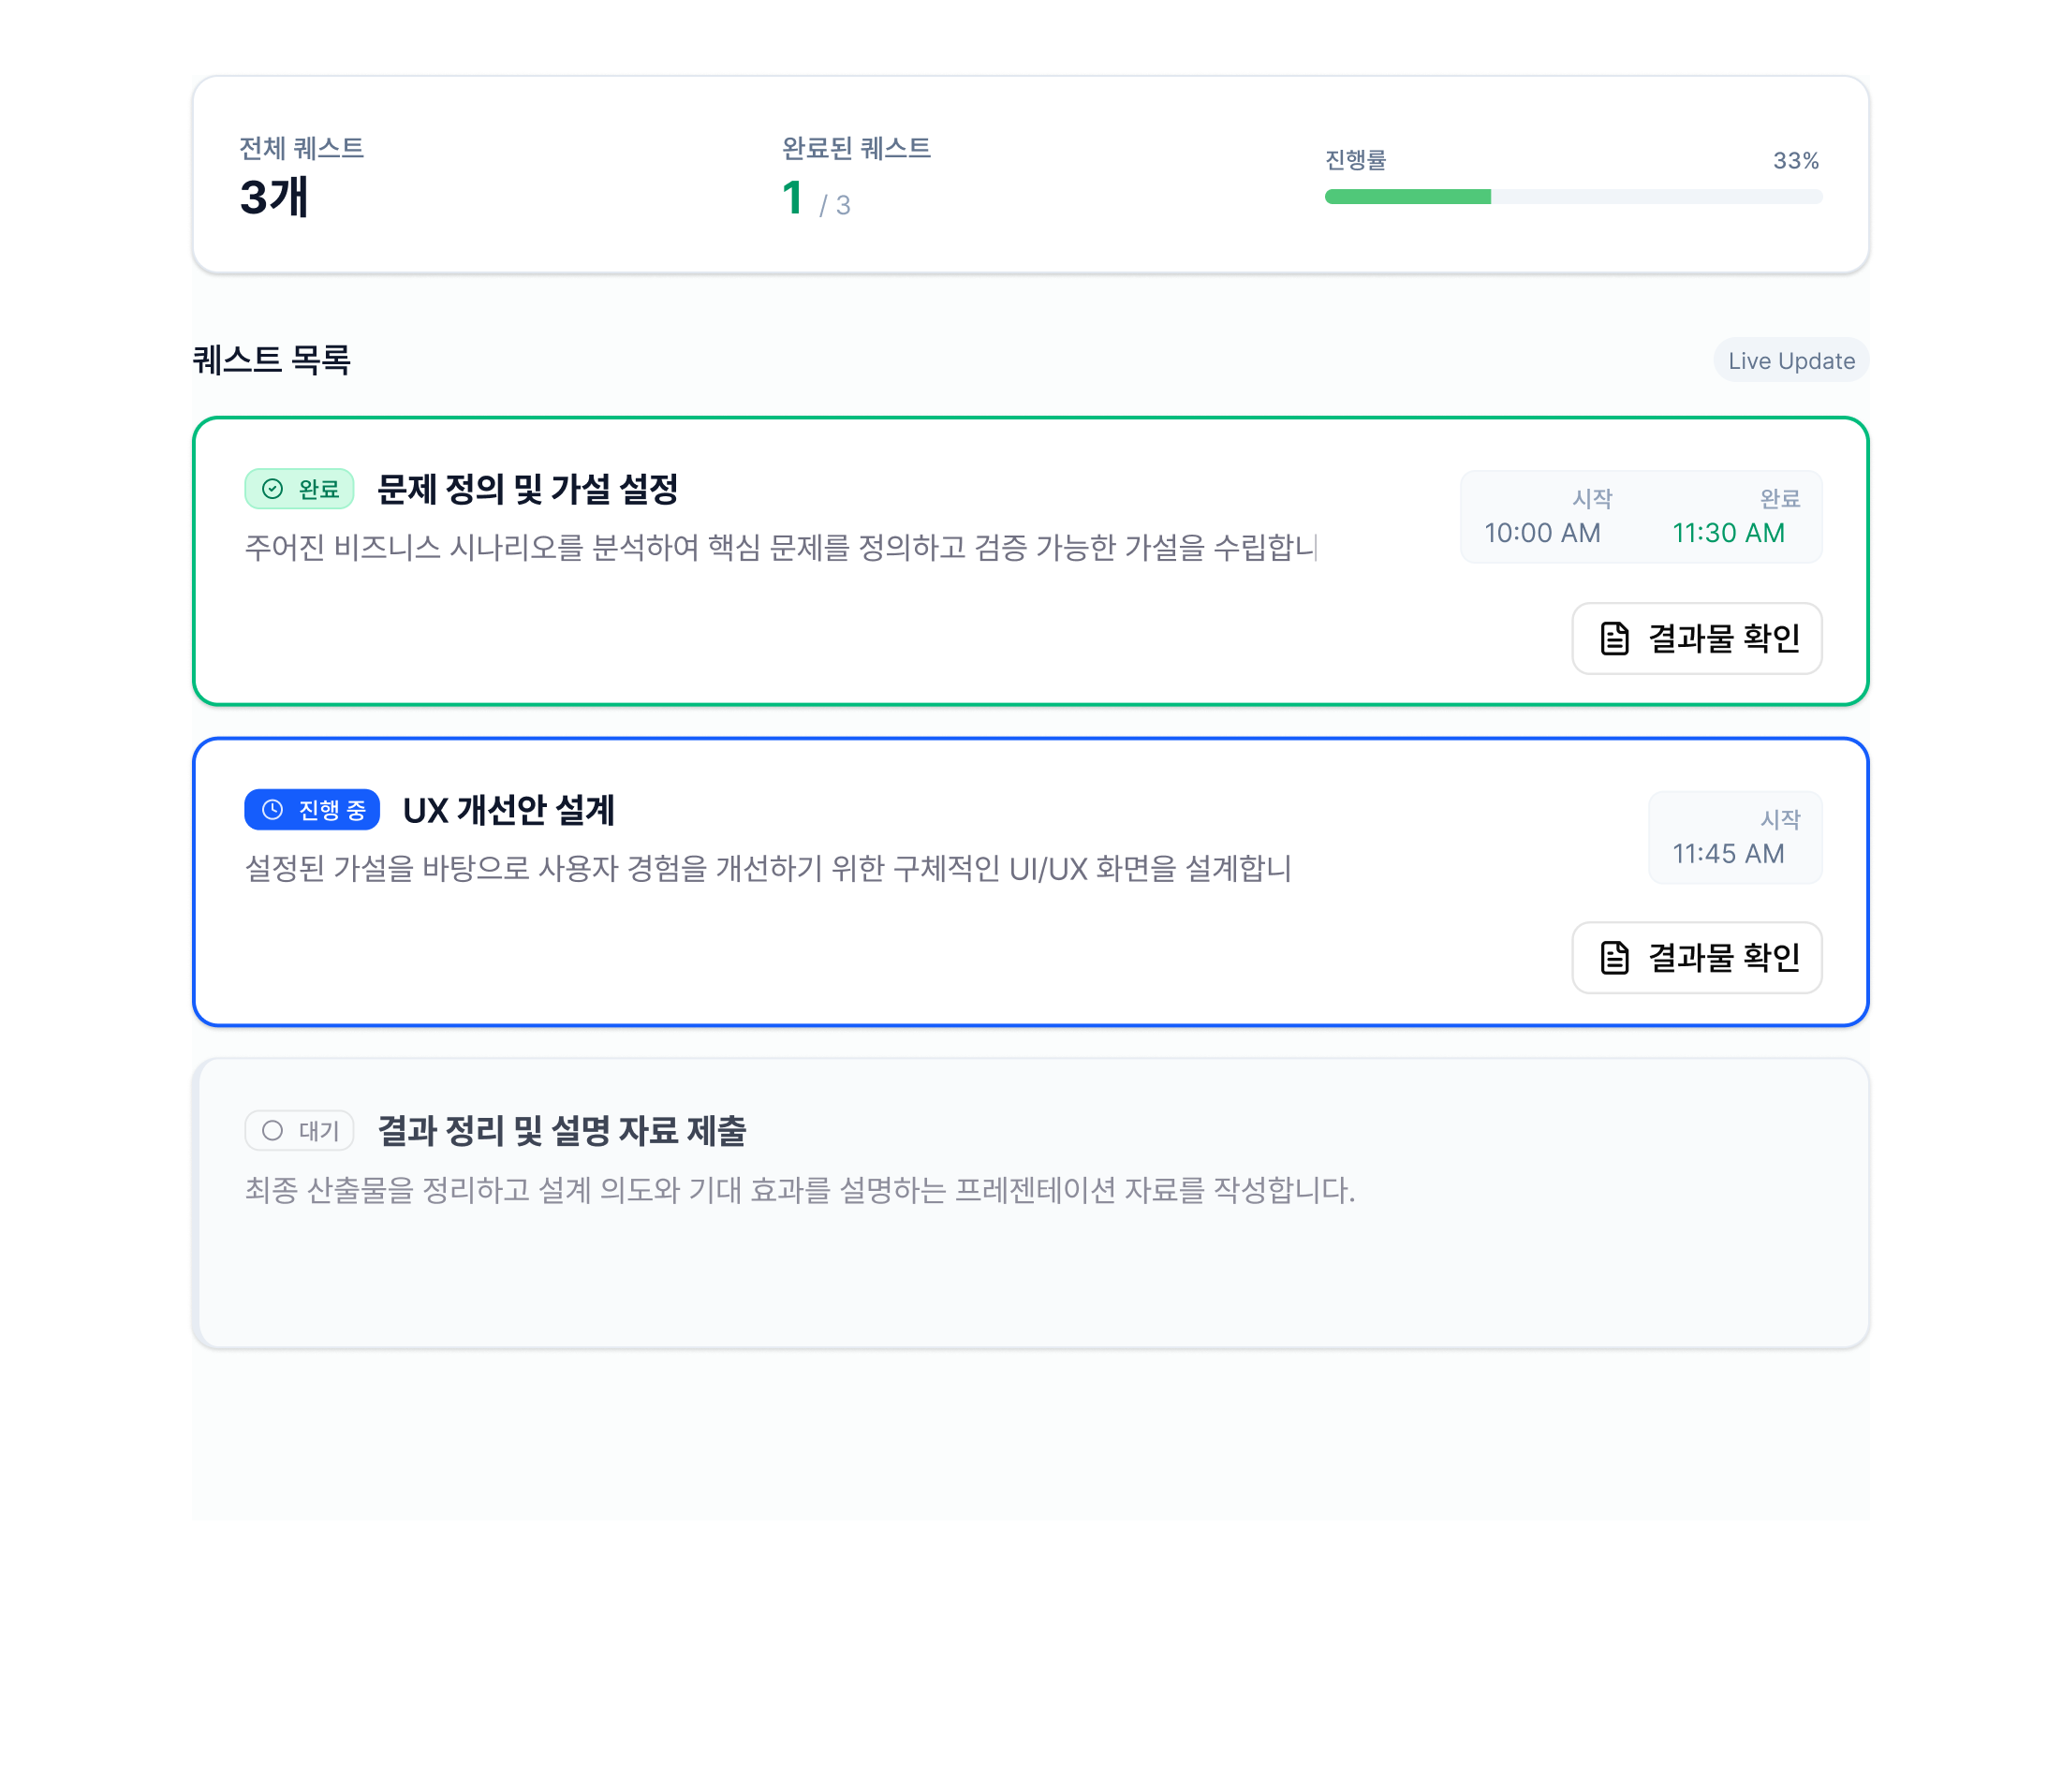Image resolution: width=2062 pixels, height=1792 pixels.
Task: Select the 결과 정리 및 설명 자료 제출 title
Action: tap(561, 1131)
